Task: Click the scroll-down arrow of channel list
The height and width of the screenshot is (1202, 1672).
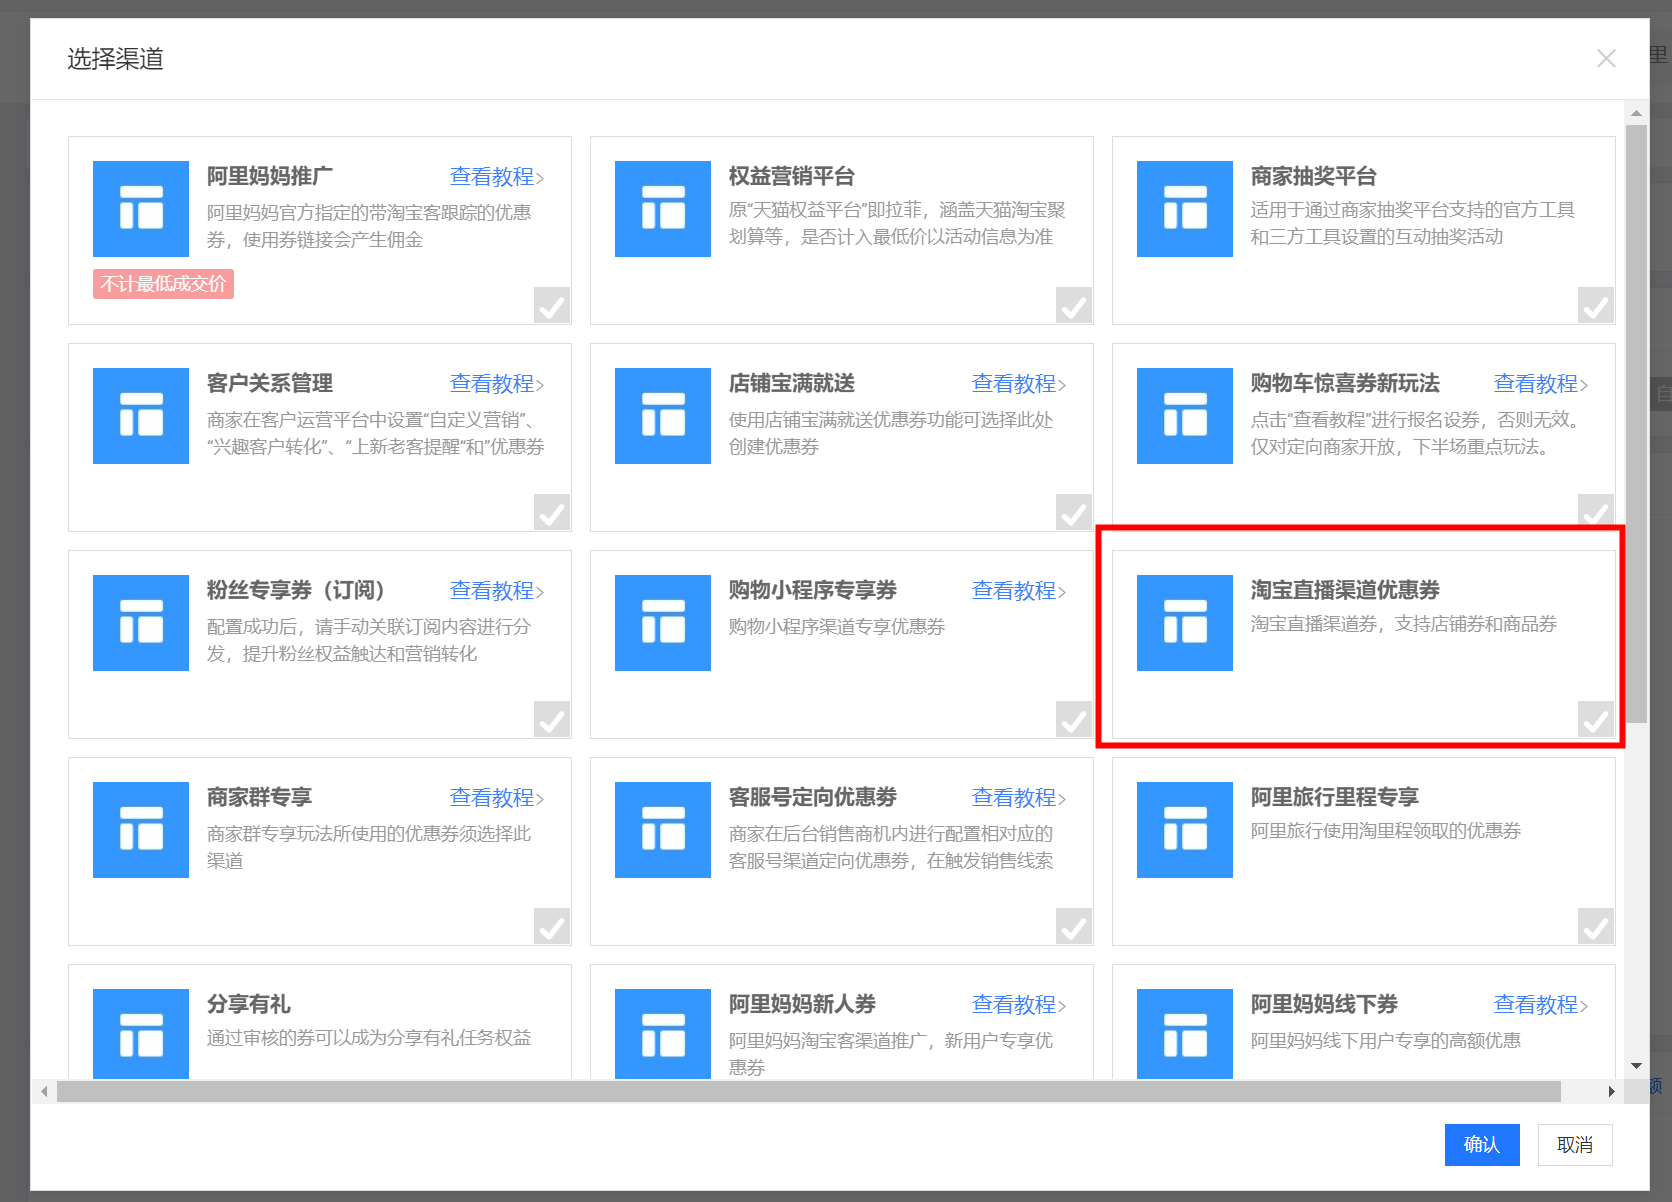Action: click(x=1636, y=1066)
